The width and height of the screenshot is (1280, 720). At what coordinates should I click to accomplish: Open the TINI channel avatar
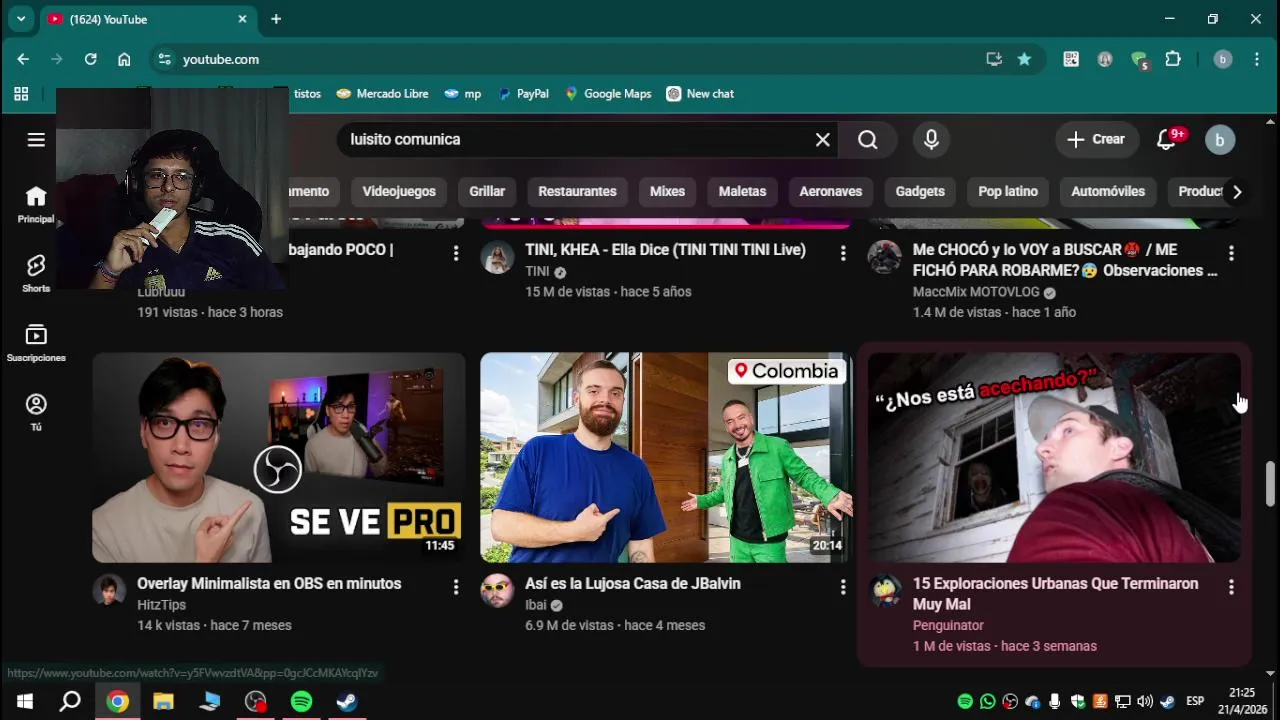(x=497, y=257)
